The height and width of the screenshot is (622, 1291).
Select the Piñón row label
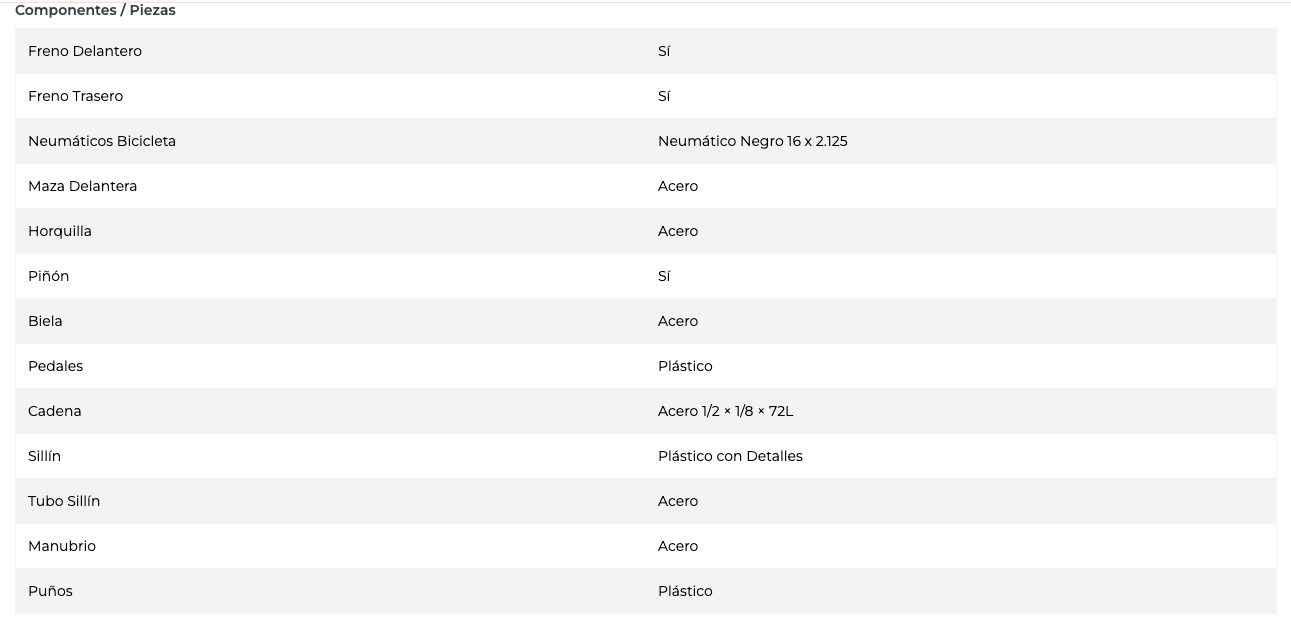pos(49,276)
